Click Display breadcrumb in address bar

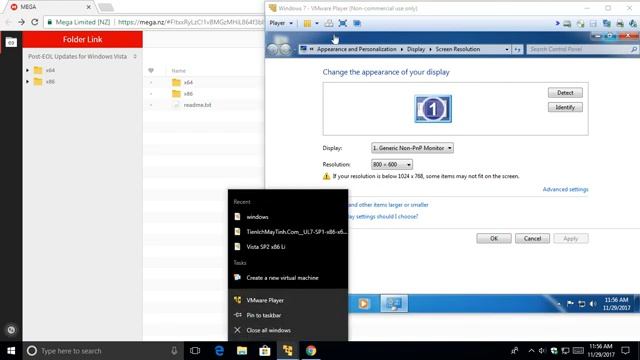click(416, 49)
